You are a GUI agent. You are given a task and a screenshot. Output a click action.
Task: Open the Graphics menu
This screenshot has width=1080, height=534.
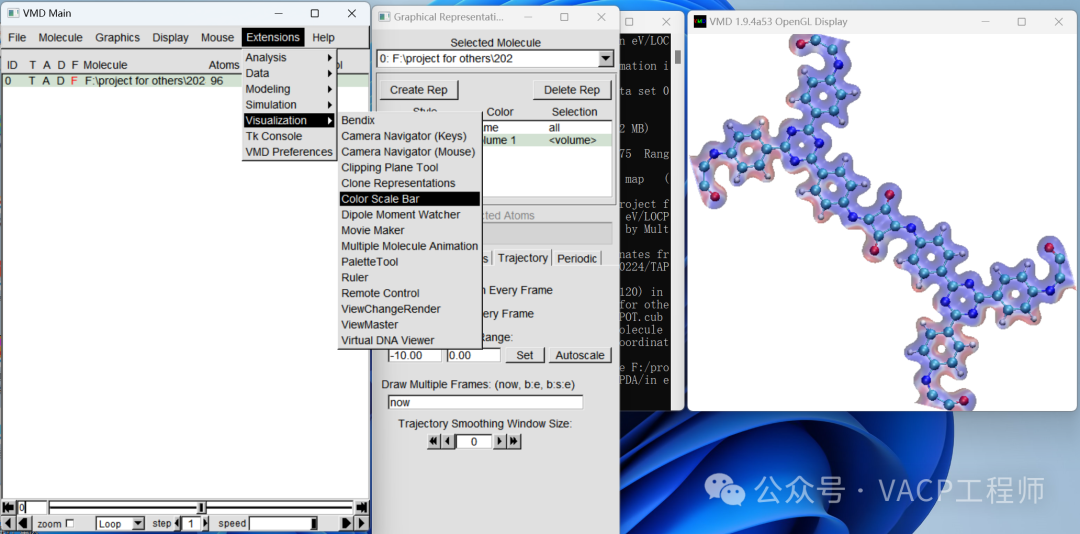117,37
